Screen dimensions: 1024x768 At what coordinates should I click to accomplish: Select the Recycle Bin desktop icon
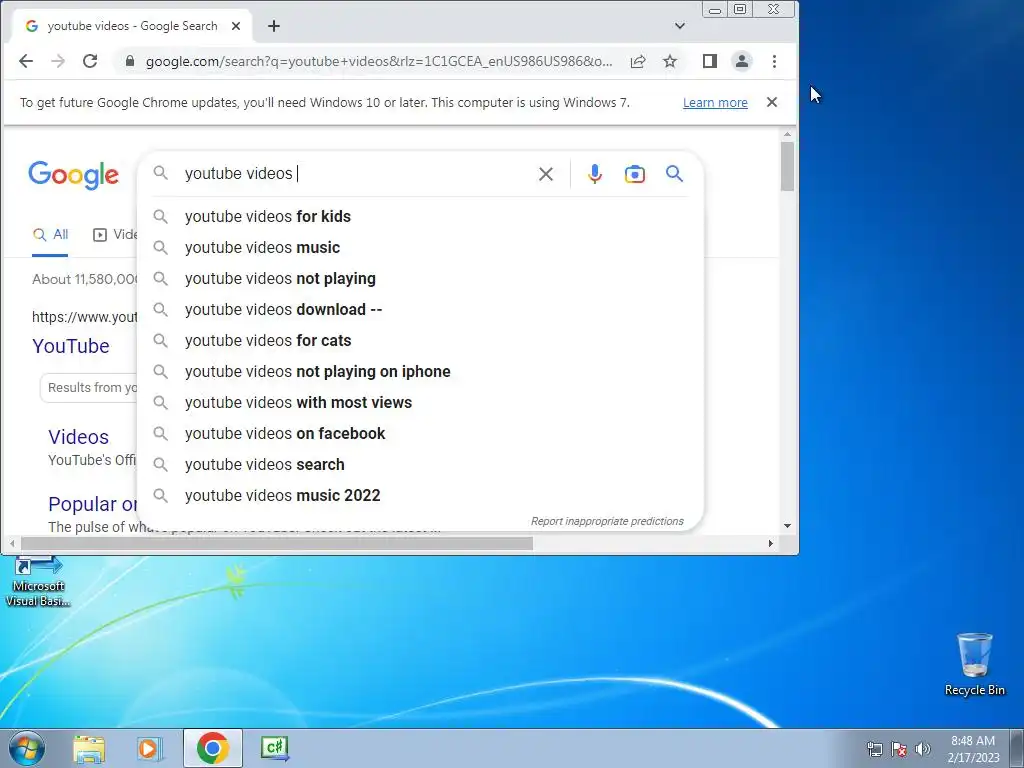pyautogui.click(x=974, y=664)
